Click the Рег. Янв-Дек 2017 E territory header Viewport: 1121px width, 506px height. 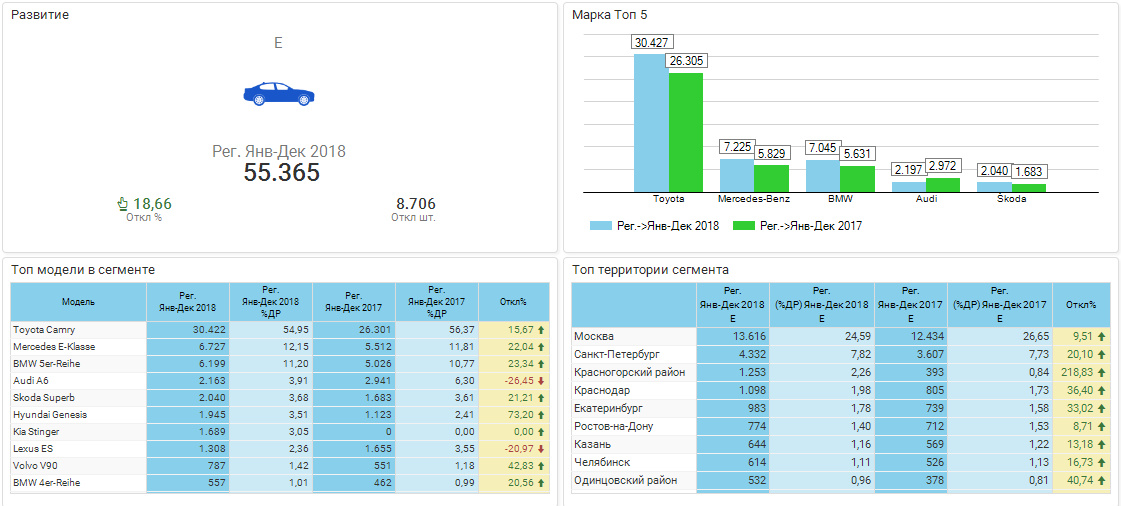coord(911,305)
